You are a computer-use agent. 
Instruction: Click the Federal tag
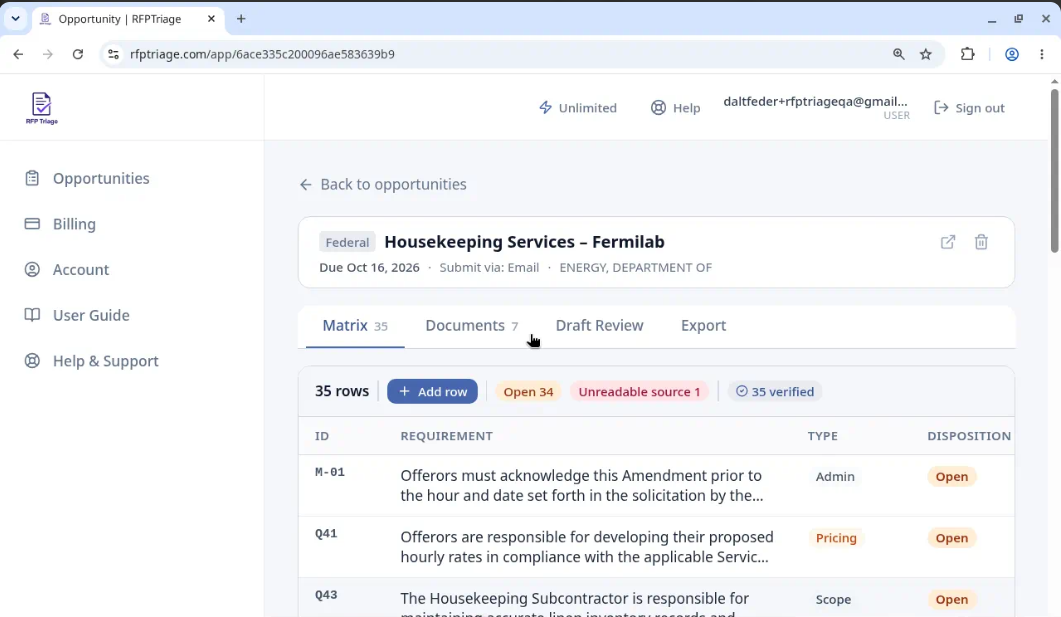click(x=347, y=242)
